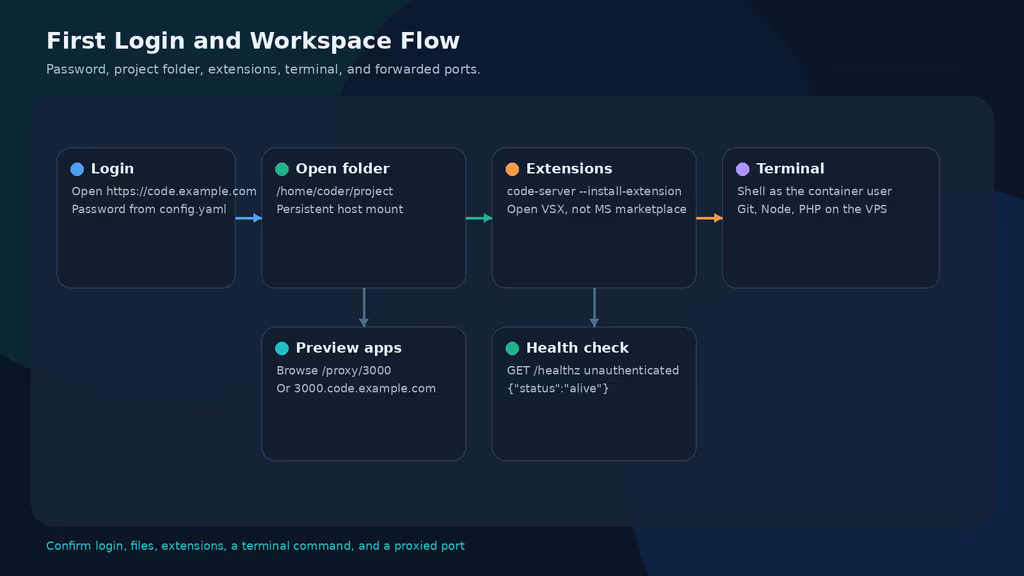The height and width of the screenshot is (576, 1024).
Task: Click the '{"status":"alive"}' response text
Action: [558, 388]
